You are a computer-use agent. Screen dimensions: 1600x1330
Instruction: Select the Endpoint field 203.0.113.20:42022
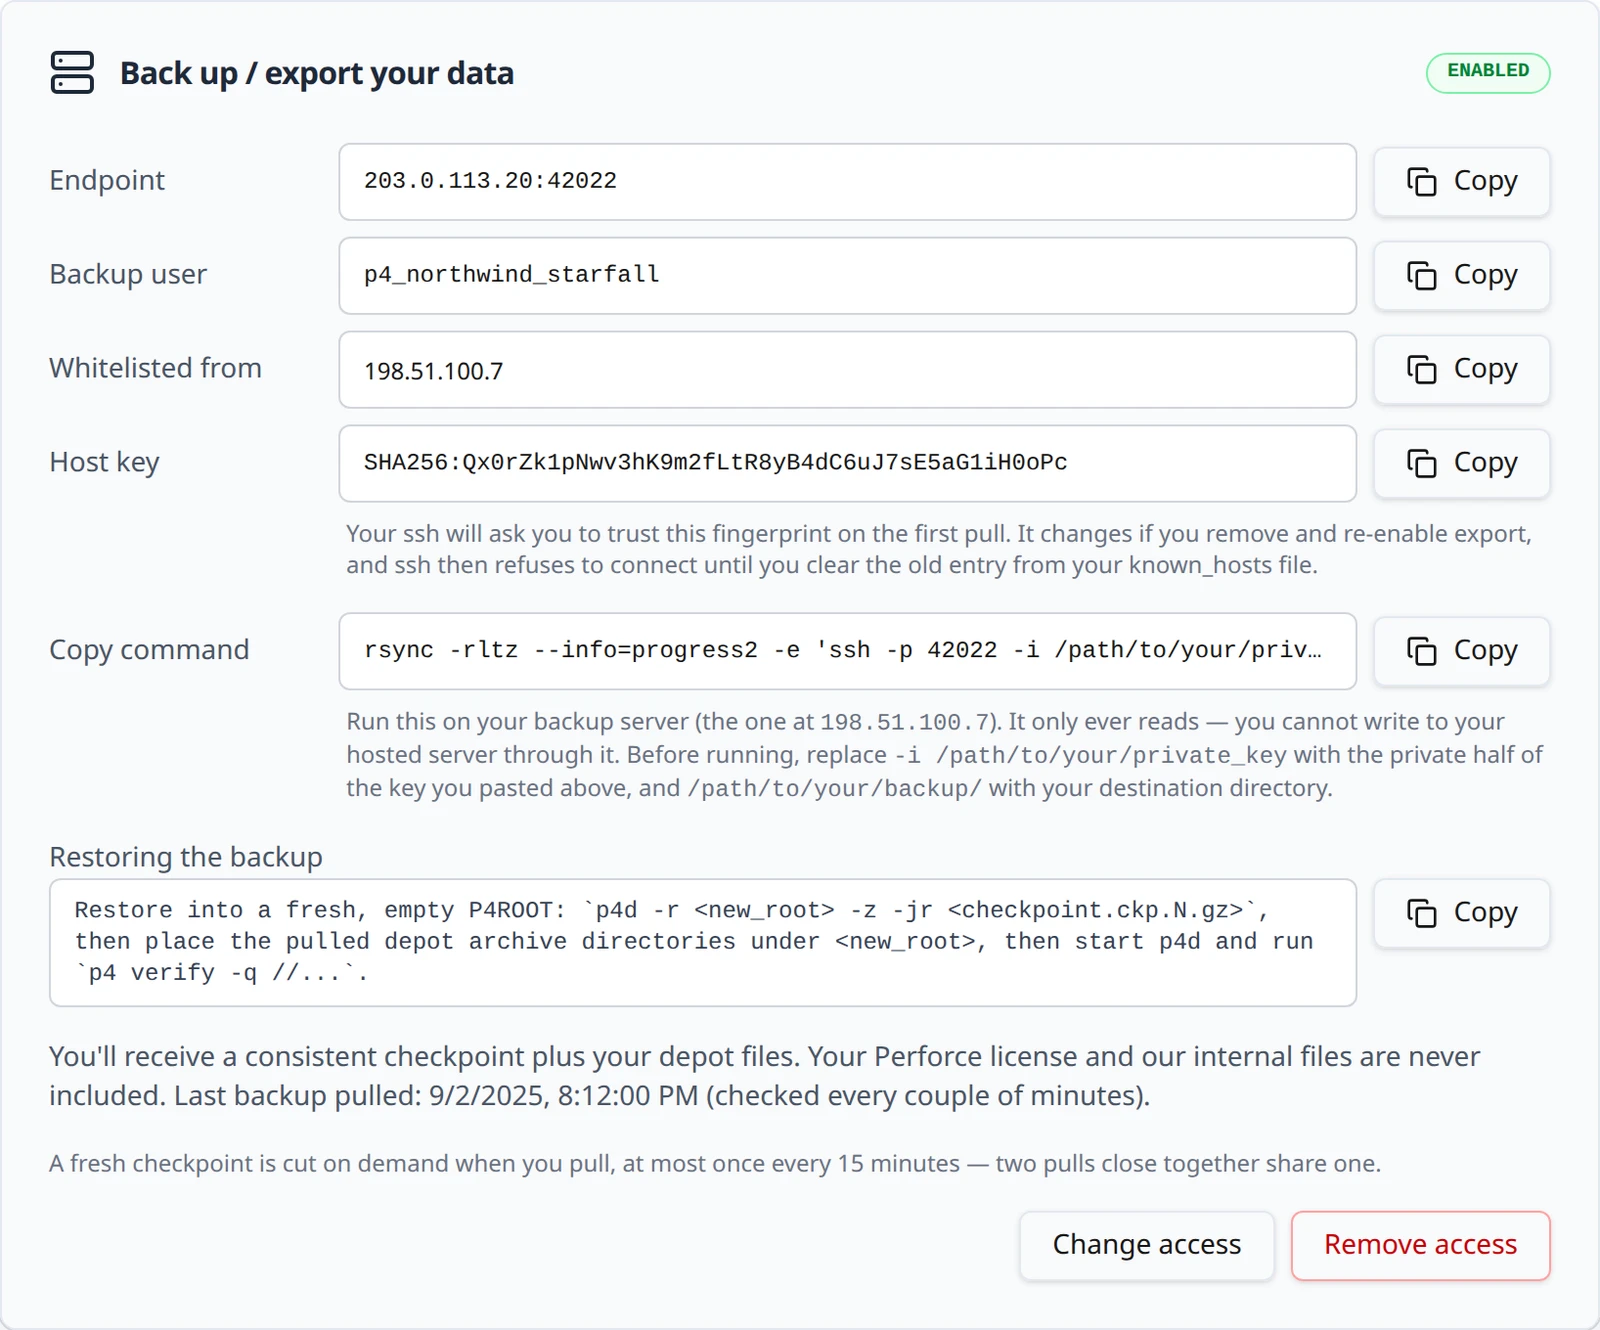coord(847,182)
